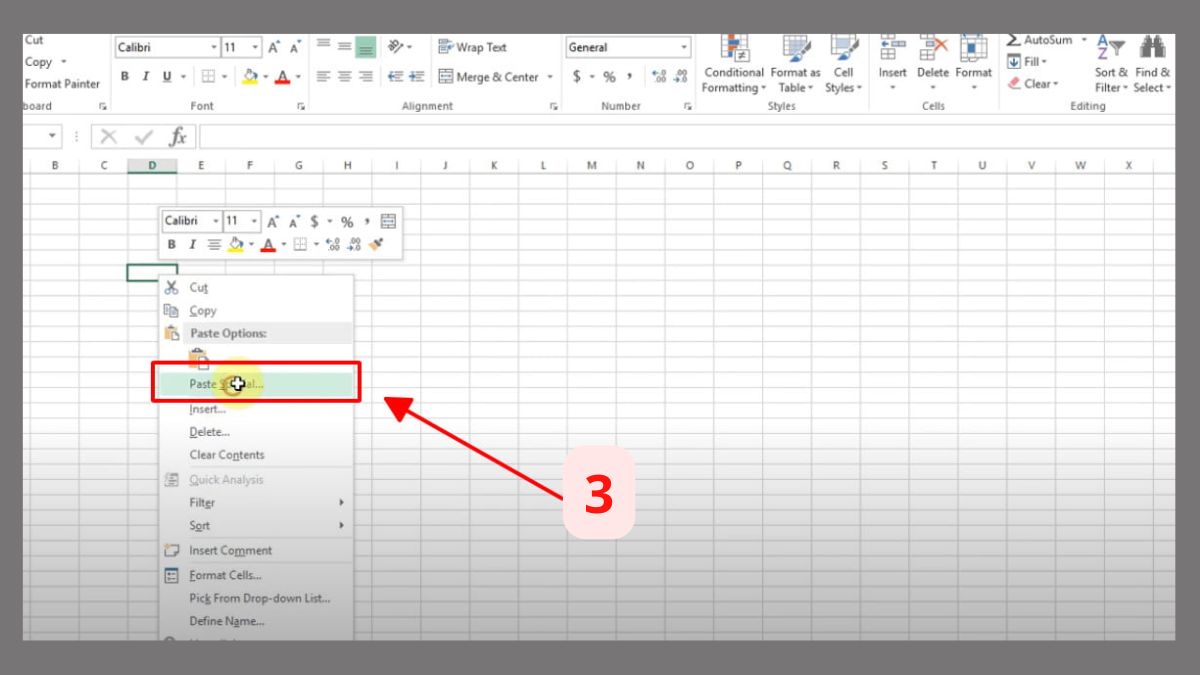Select the column D header
Image resolution: width=1200 pixels, height=675 pixels.
coord(151,164)
